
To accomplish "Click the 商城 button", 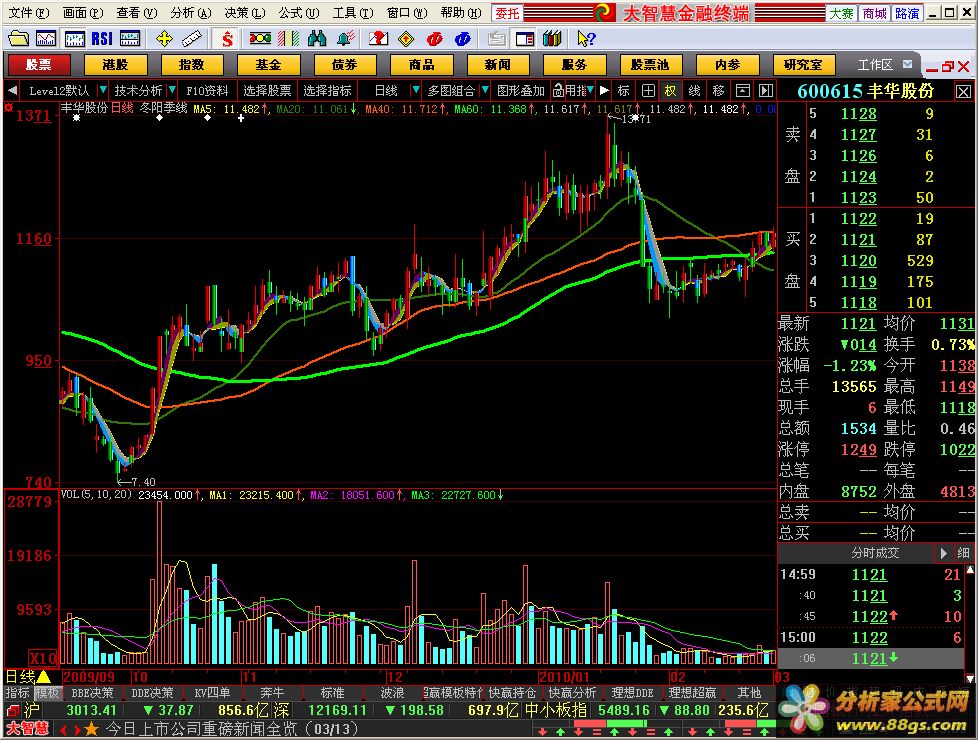I will (x=874, y=12).
